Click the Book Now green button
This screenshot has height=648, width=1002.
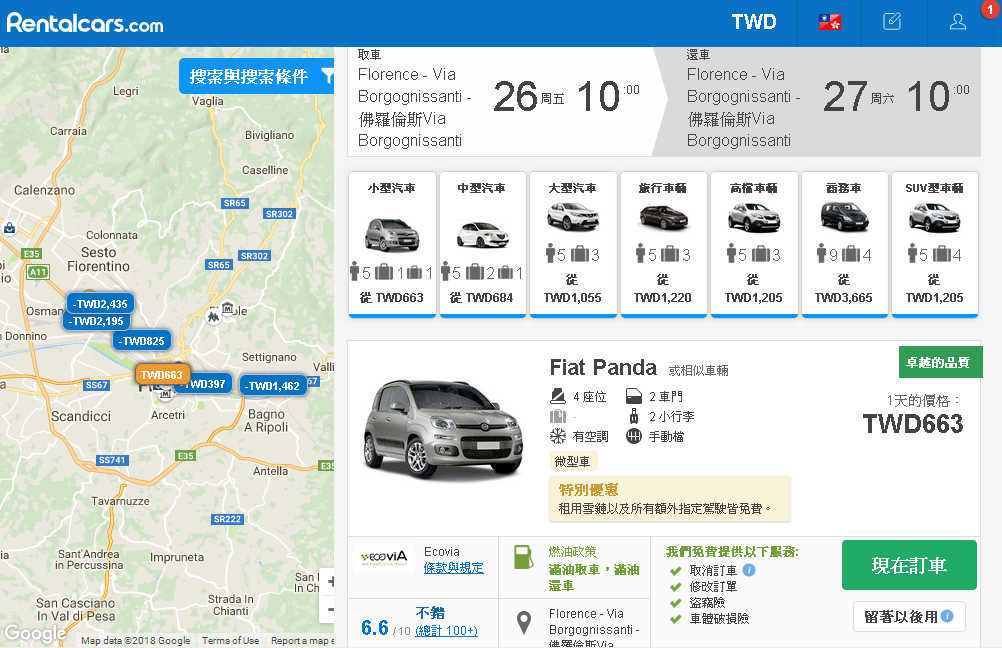pos(909,565)
